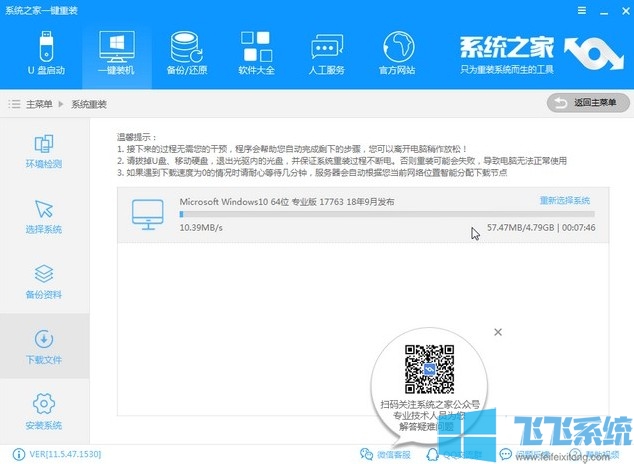634x464 pixels.
Task: Select the 一键装机 tab
Action: point(117,53)
